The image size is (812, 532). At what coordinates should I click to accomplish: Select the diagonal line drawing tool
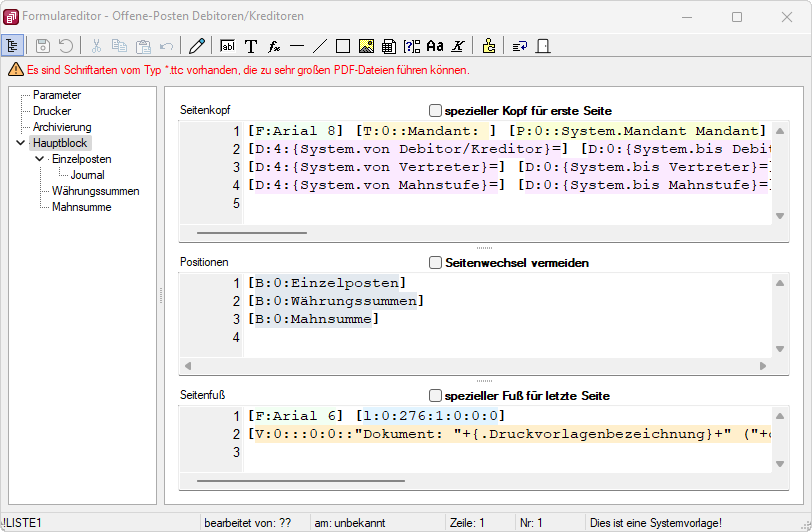coord(320,46)
